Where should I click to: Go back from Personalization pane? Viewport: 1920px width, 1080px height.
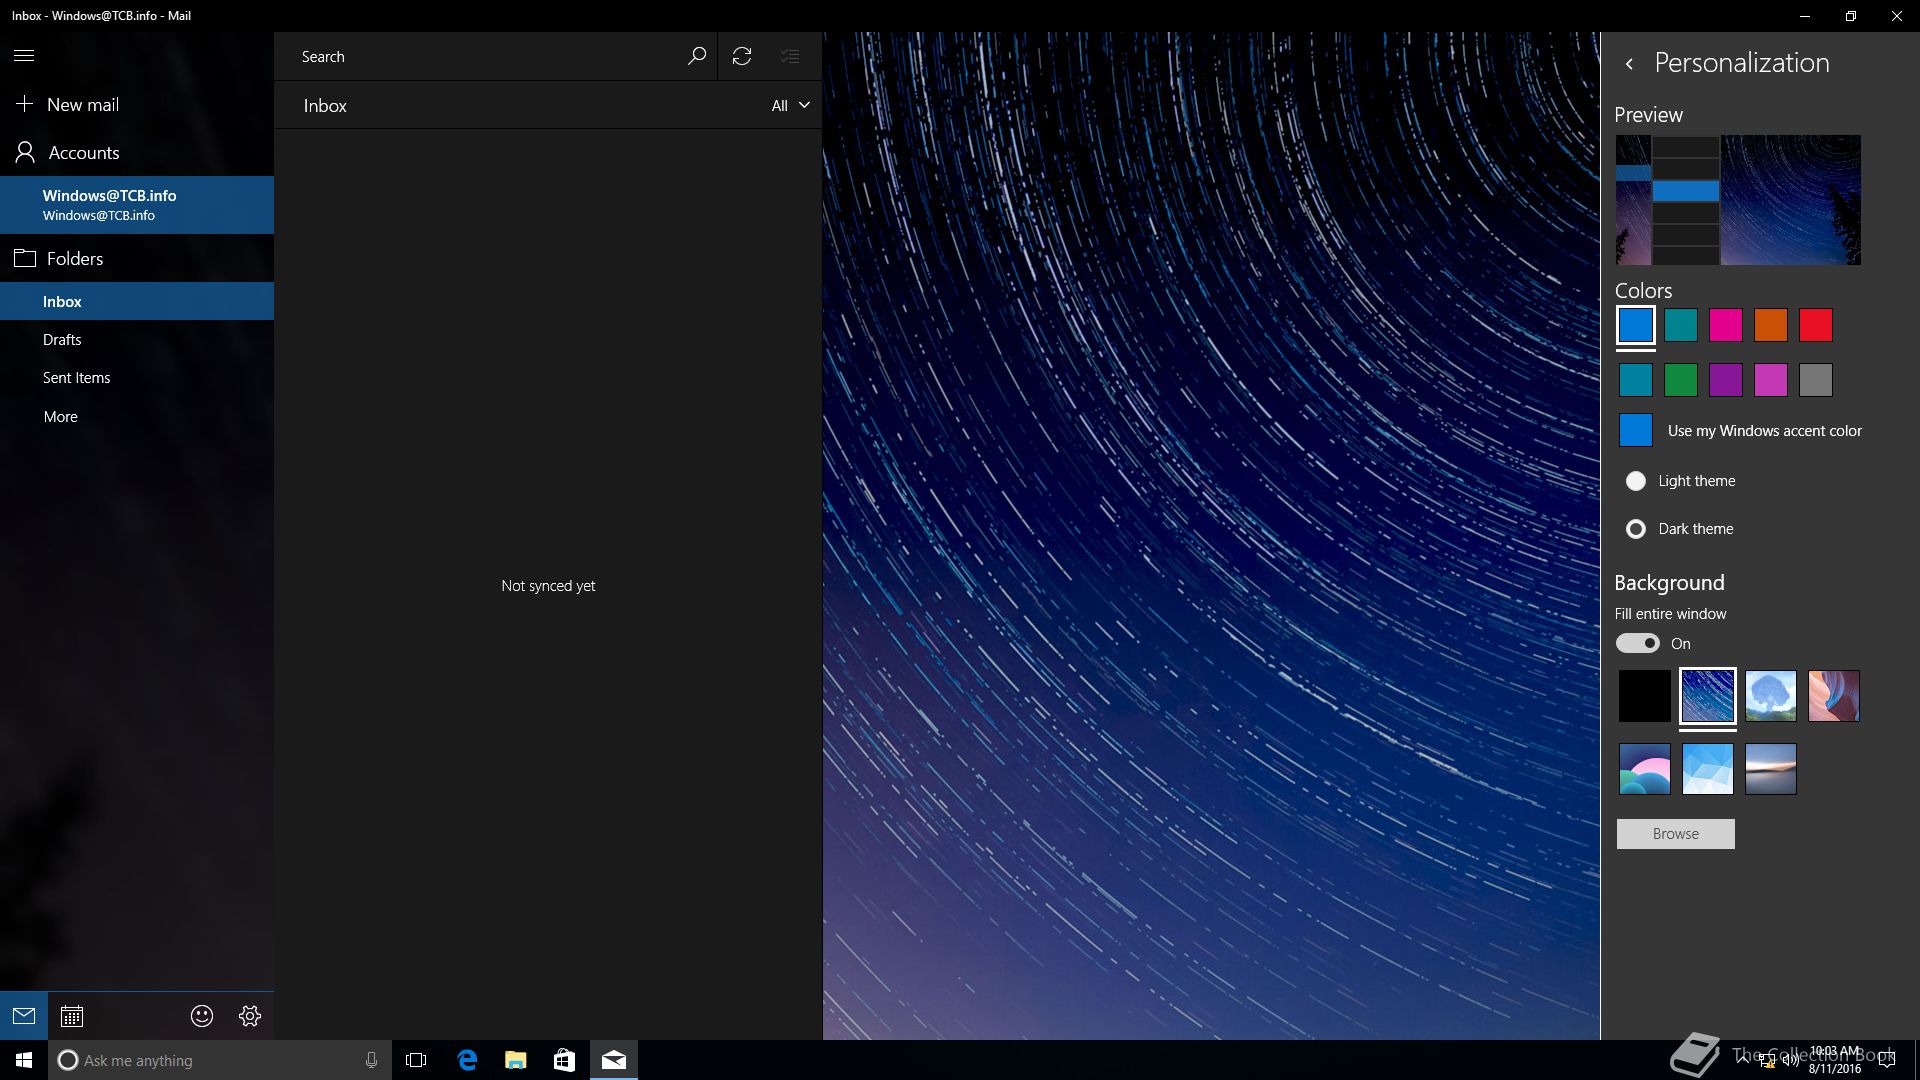(1629, 63)
